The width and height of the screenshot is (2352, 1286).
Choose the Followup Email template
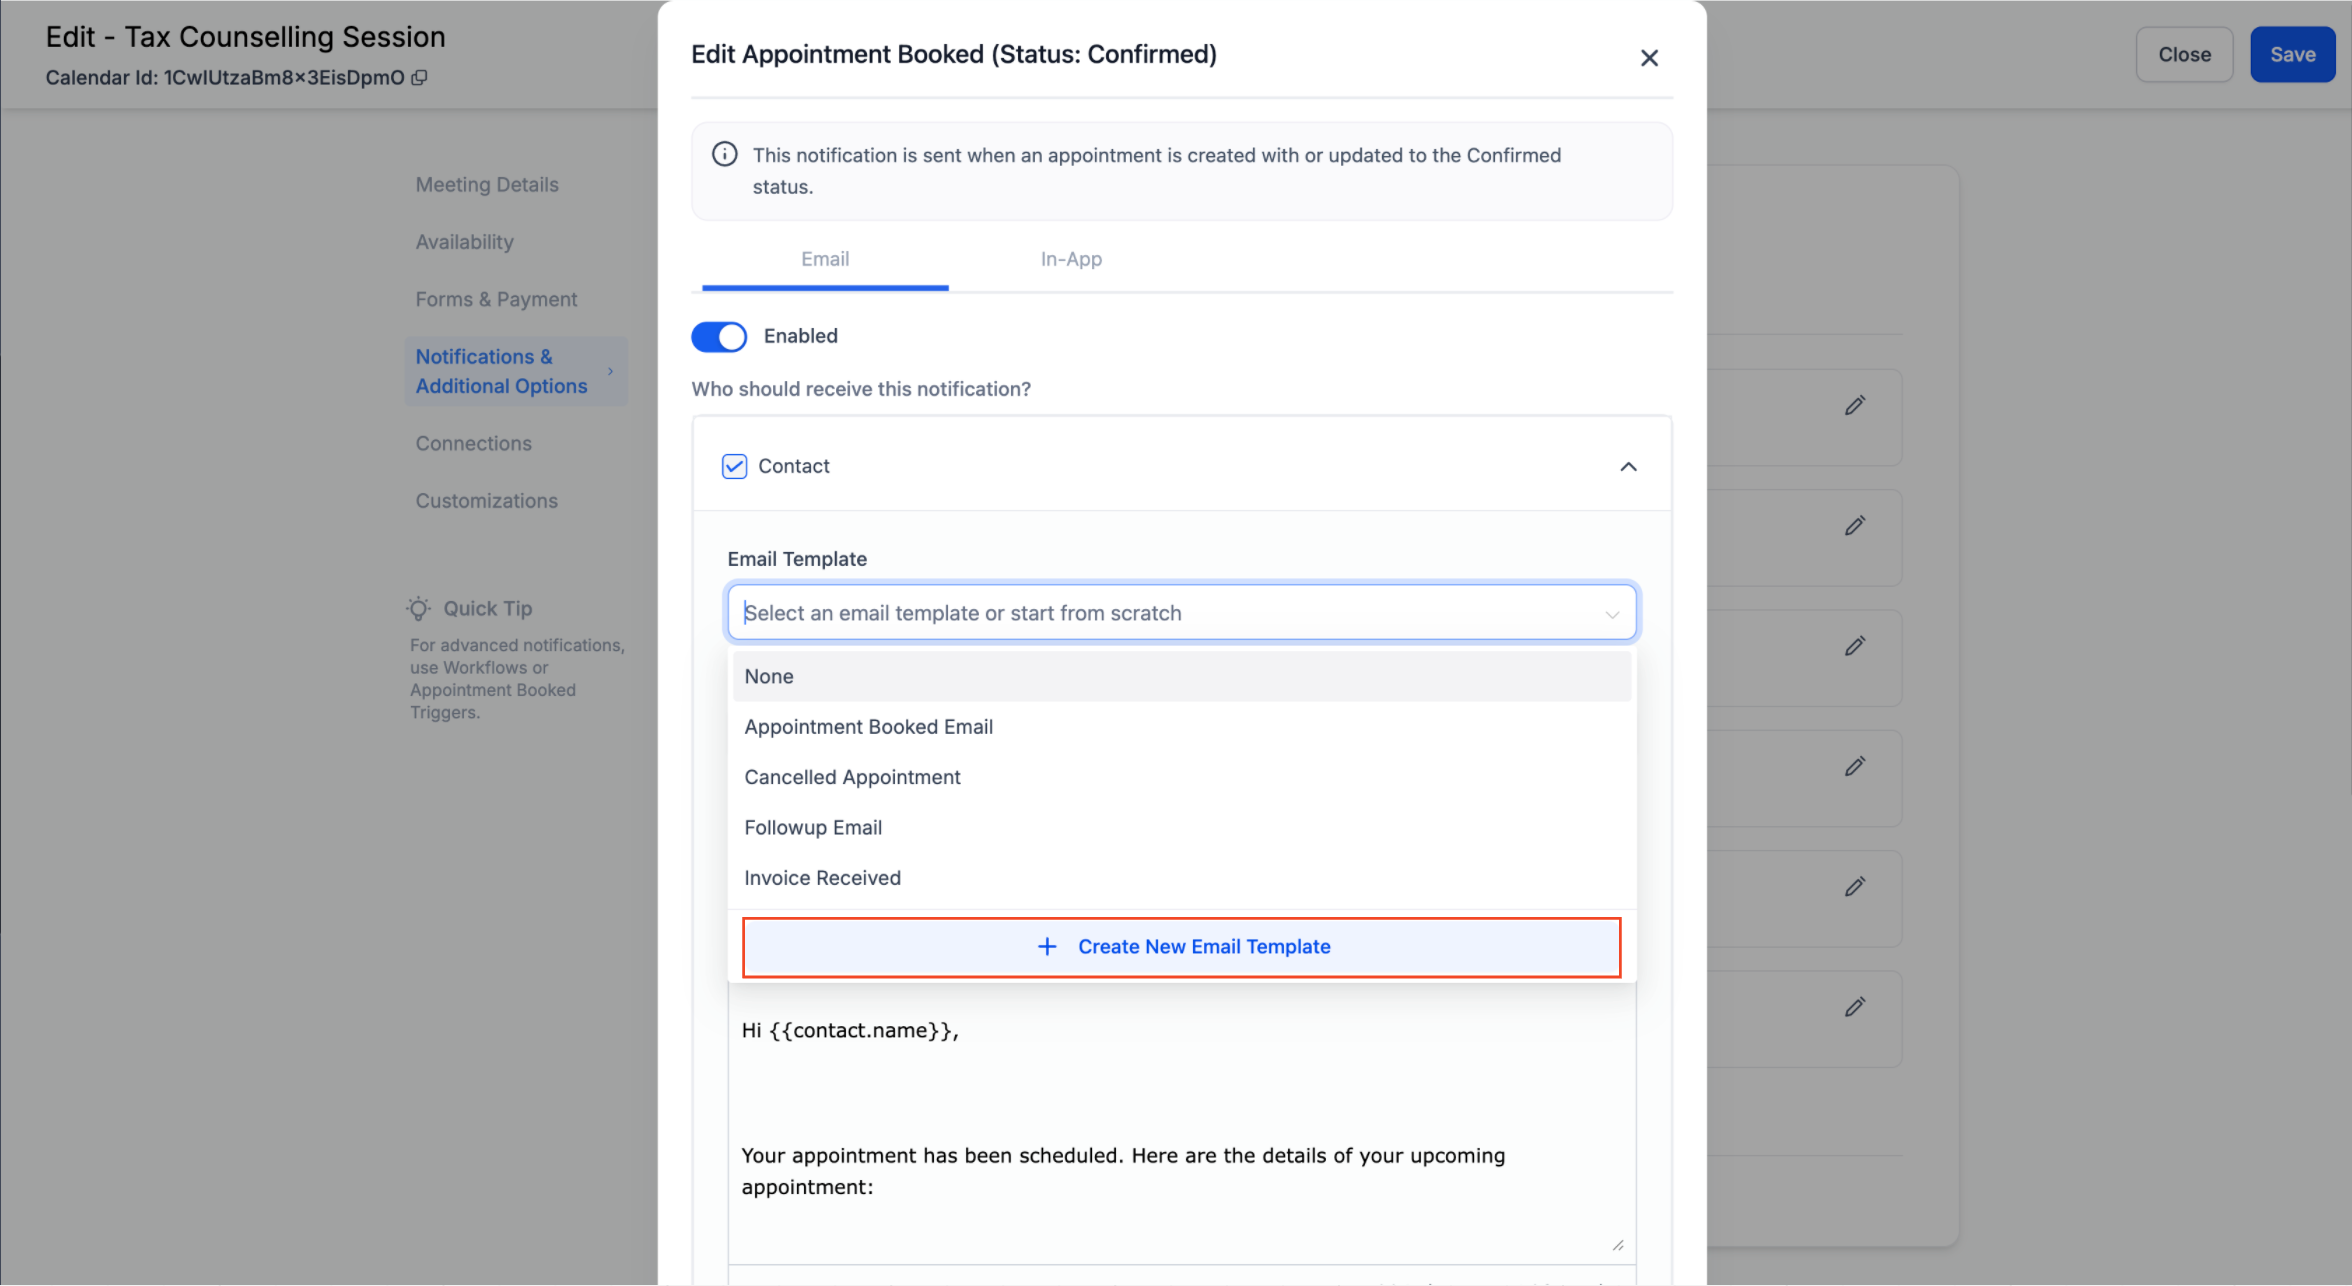(812, 828)
